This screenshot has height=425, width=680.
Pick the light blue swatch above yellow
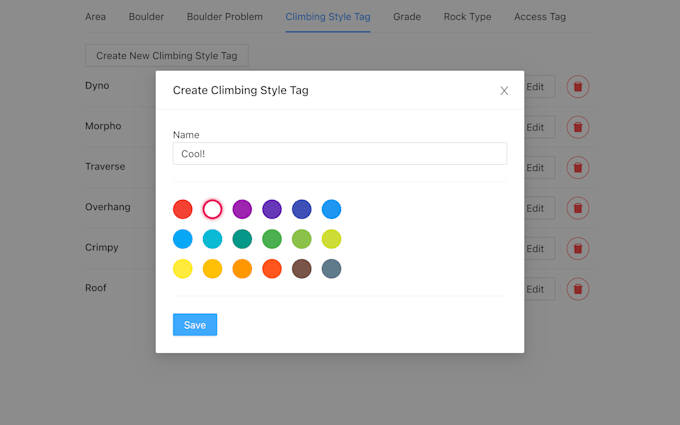[x=183, y=239]
